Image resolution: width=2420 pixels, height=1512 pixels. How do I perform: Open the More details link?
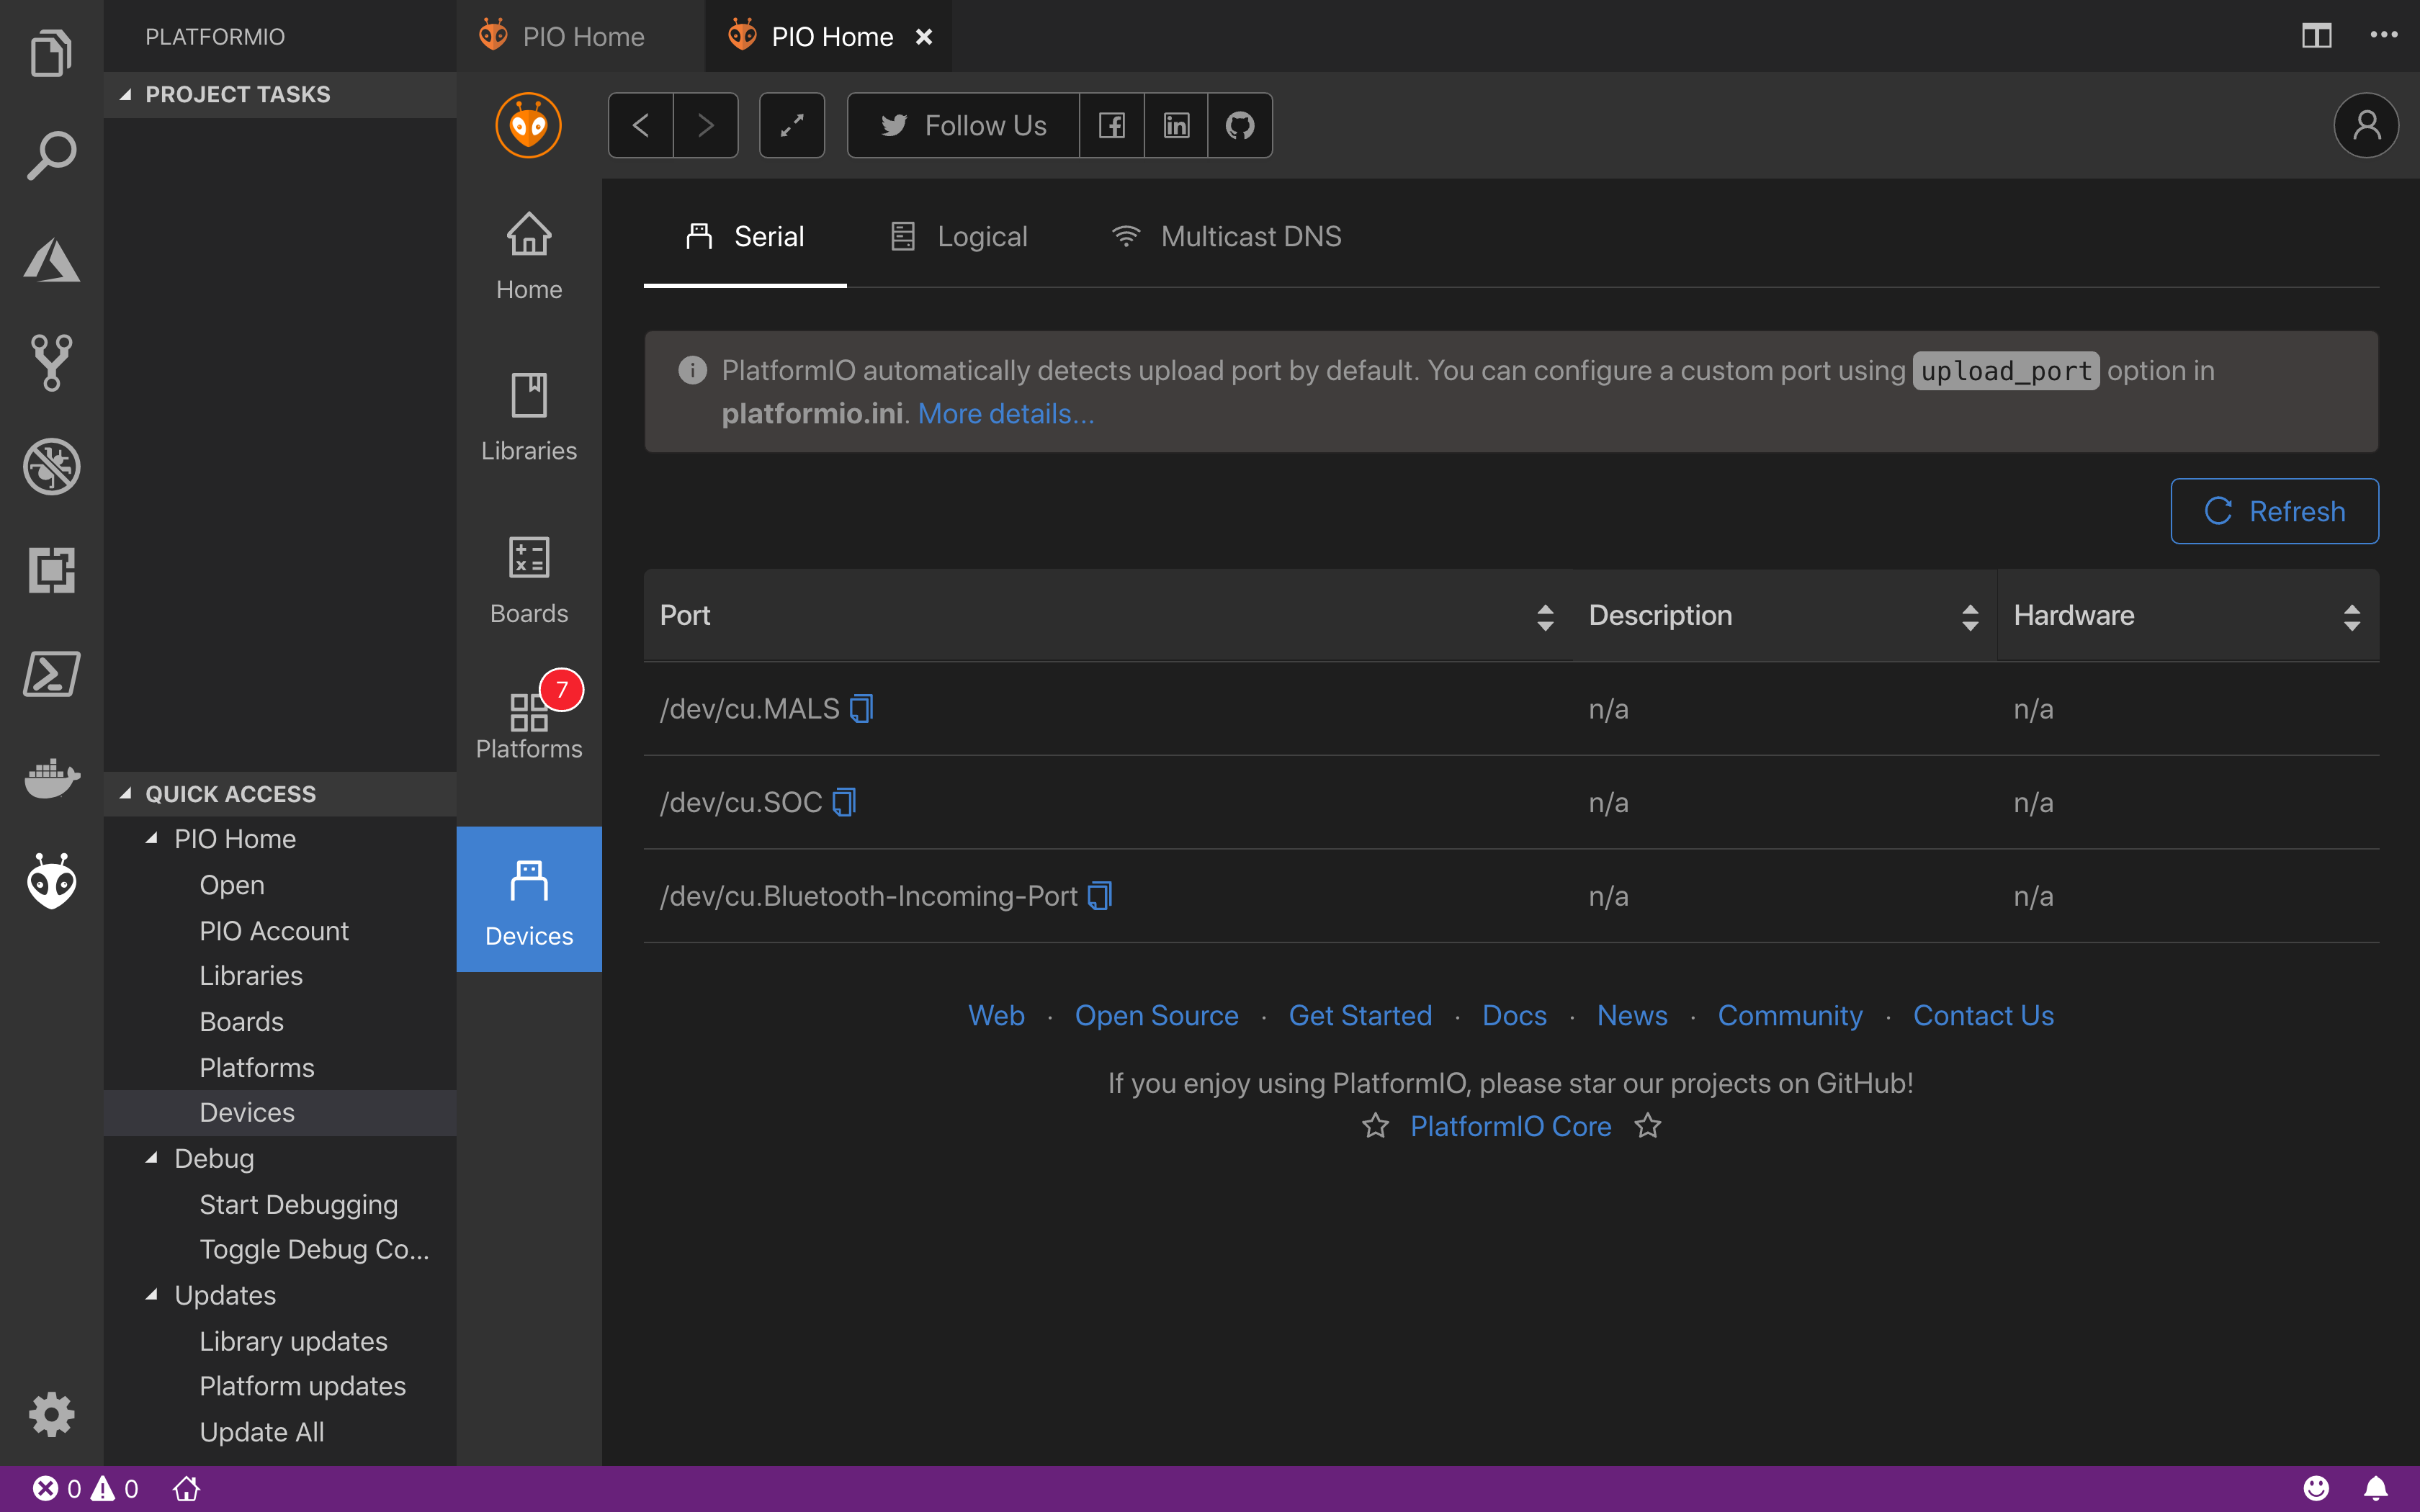tap(1005, 414)
